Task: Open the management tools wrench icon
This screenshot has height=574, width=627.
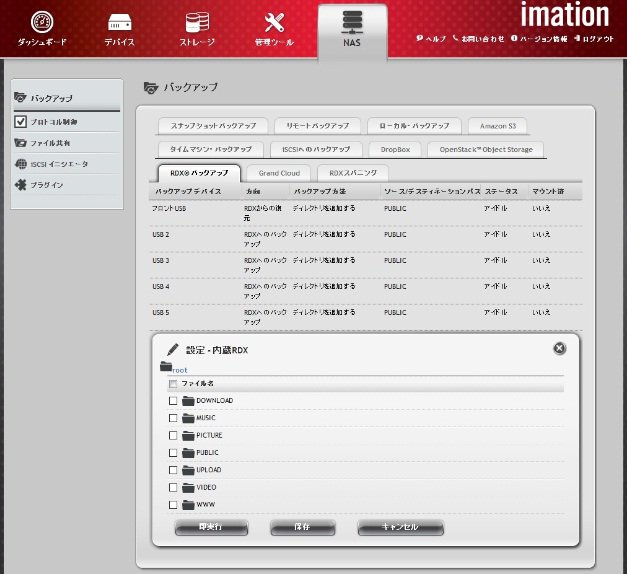Action: pos(274,22)
